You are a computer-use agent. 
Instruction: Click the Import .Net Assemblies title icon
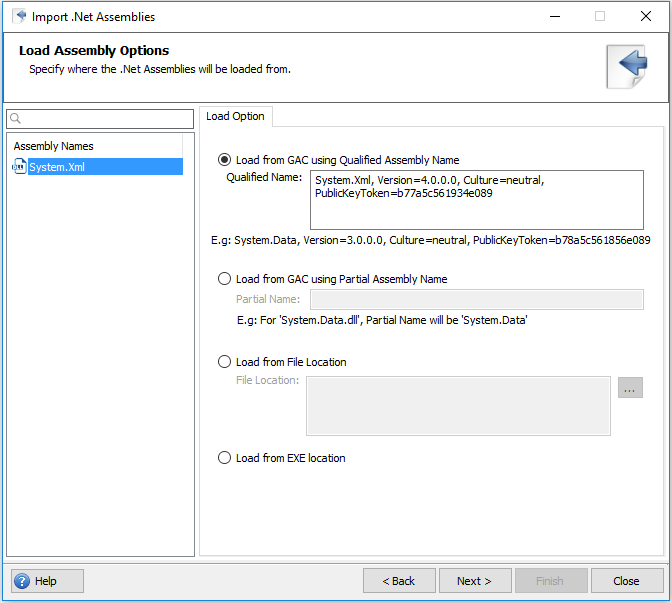pyautogui.click(x=19, y=16)
